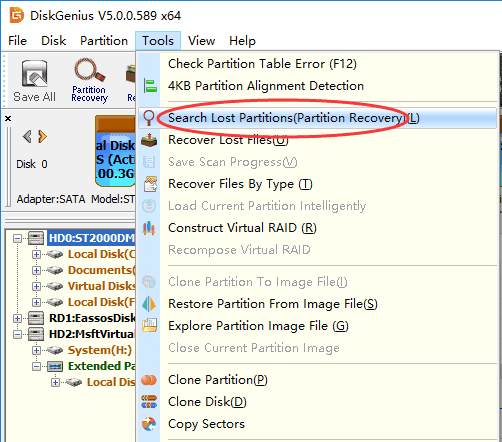
Task: Collapse the HD2:MsftVirtual node
Action: pyautogui.click(x=17, y=334)
